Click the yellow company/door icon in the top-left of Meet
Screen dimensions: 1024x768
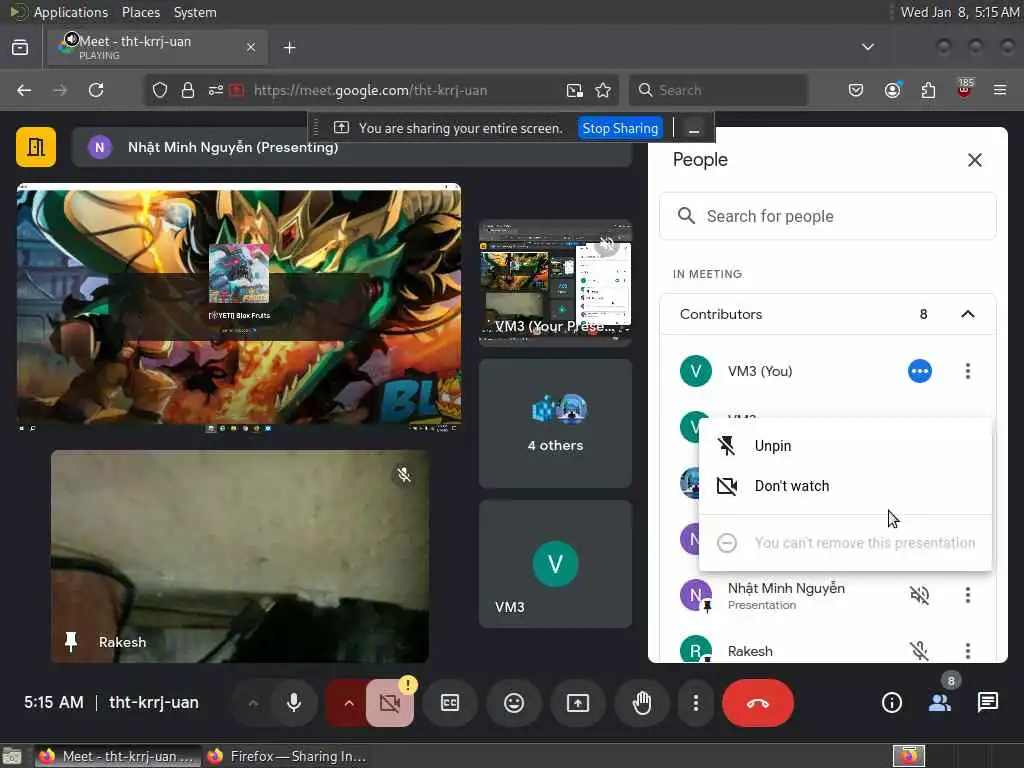pyautogui.click(x=36, y=147)
